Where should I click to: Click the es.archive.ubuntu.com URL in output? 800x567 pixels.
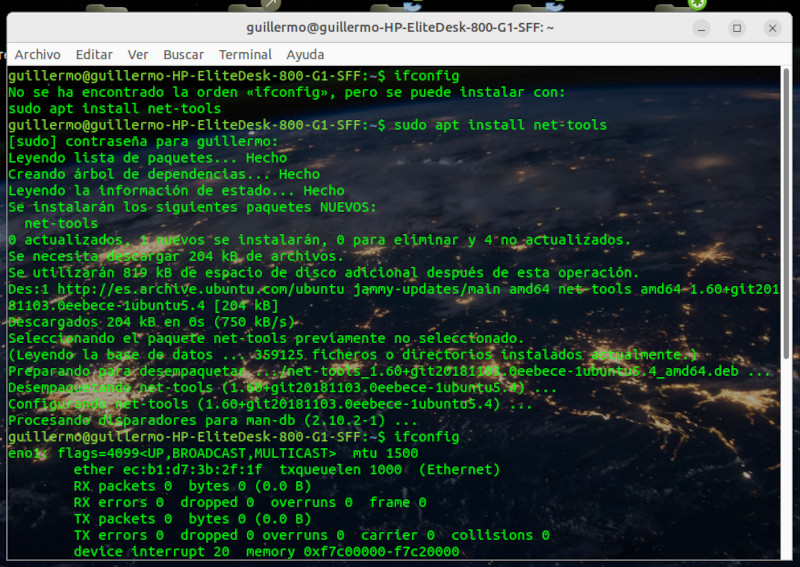(x=201, y=289)
